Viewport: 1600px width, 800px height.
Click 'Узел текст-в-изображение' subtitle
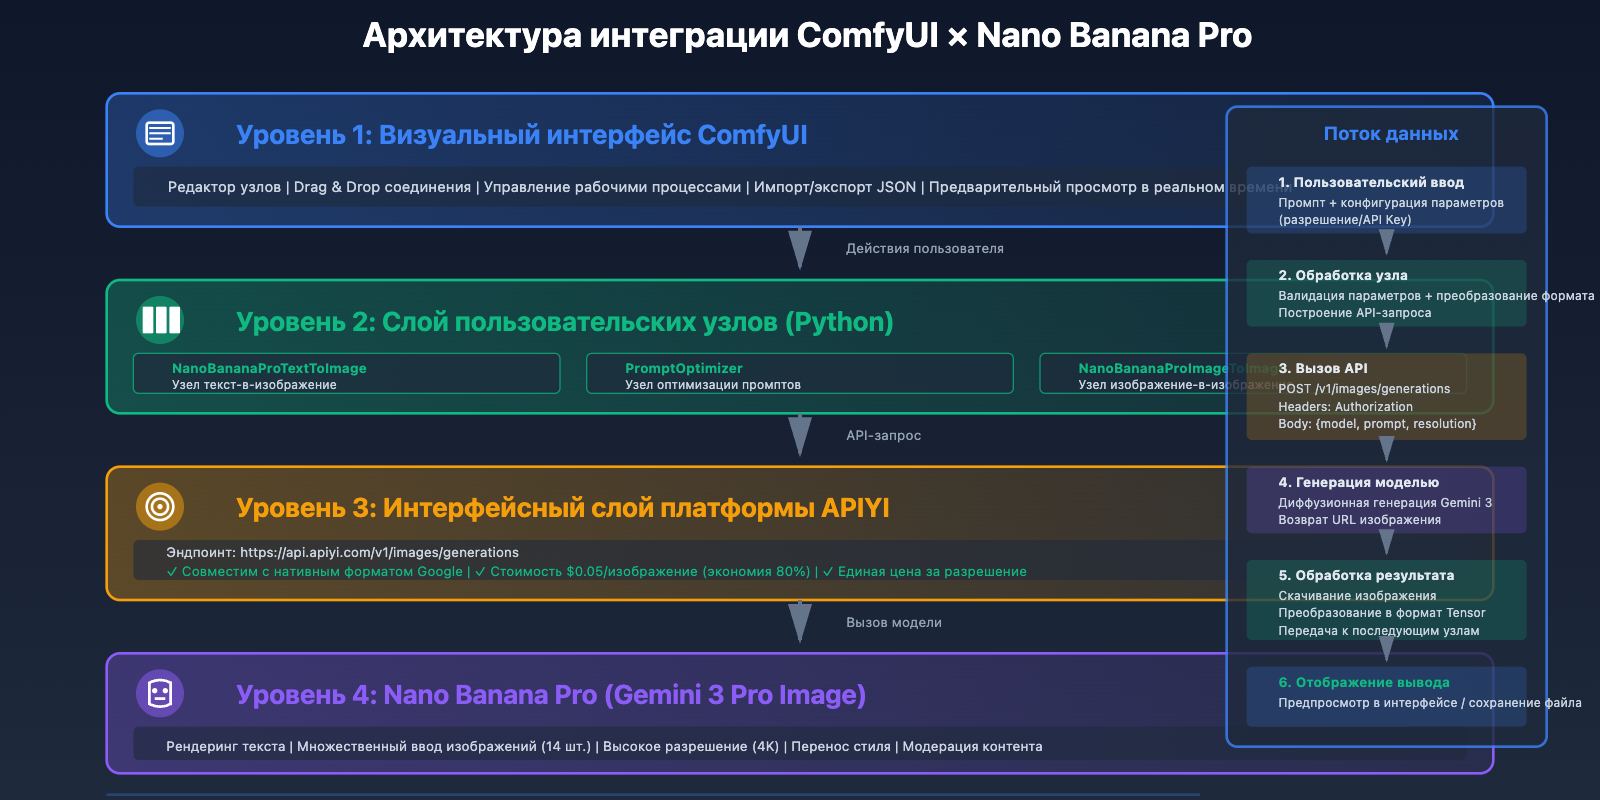(x=254, y=385)
